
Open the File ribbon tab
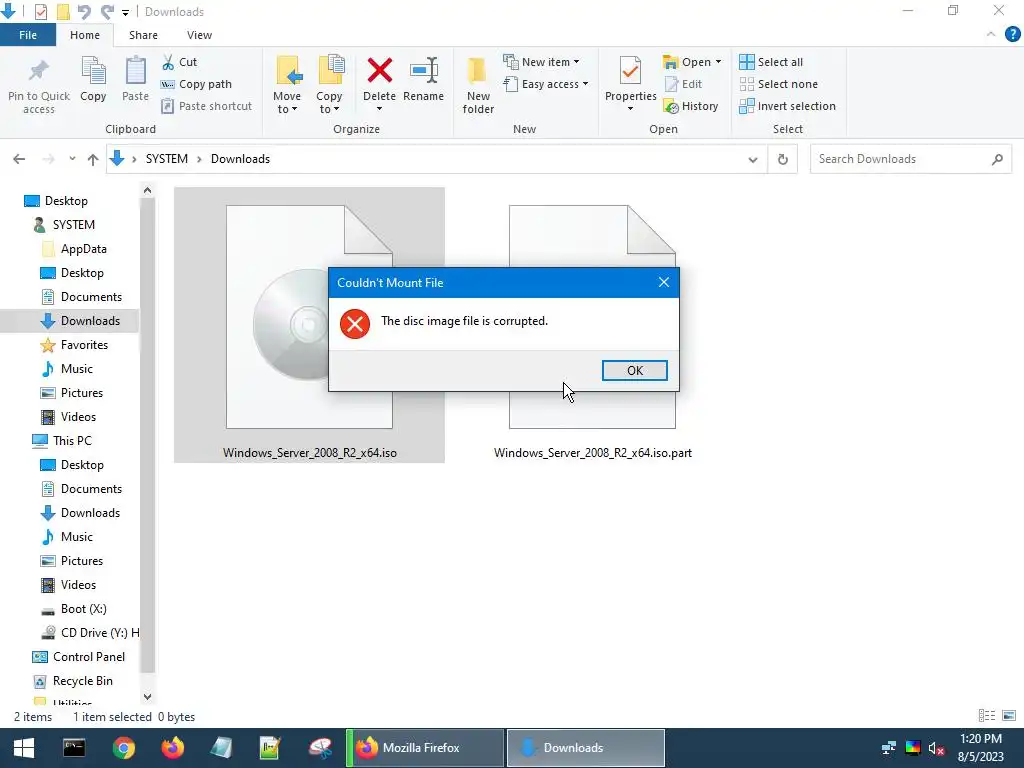coord(28,35)
